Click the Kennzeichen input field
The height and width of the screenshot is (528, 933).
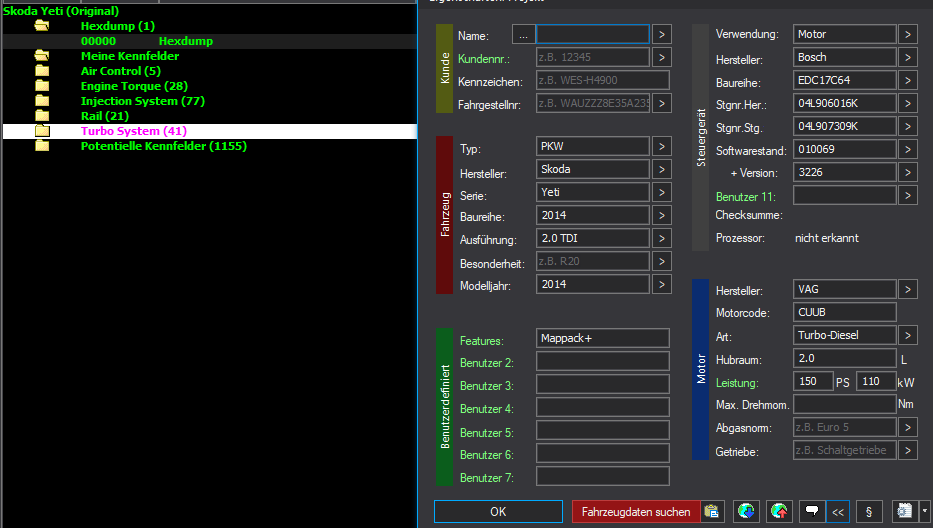pyautogui.click(x=603, y=80)
